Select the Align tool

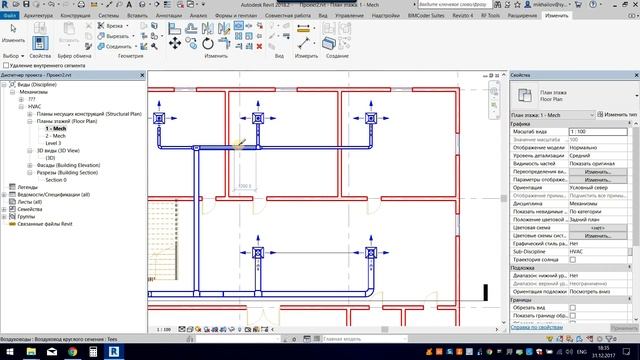174,29
